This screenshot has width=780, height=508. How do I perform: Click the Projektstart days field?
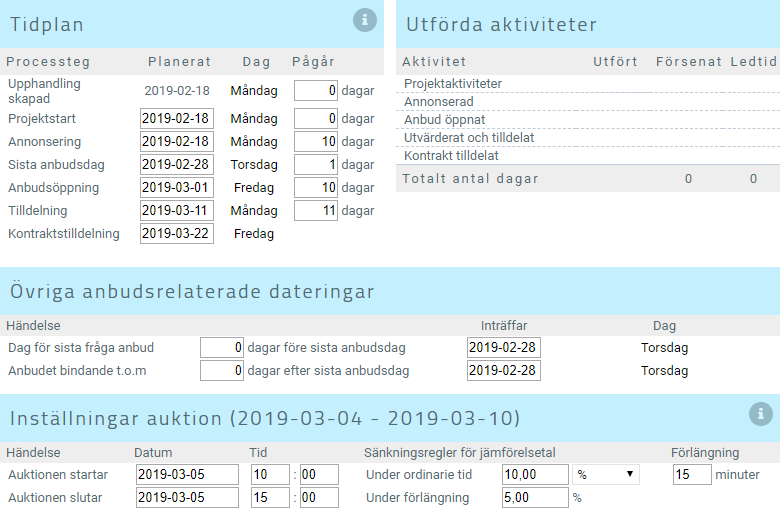click(x=316, y=118)
